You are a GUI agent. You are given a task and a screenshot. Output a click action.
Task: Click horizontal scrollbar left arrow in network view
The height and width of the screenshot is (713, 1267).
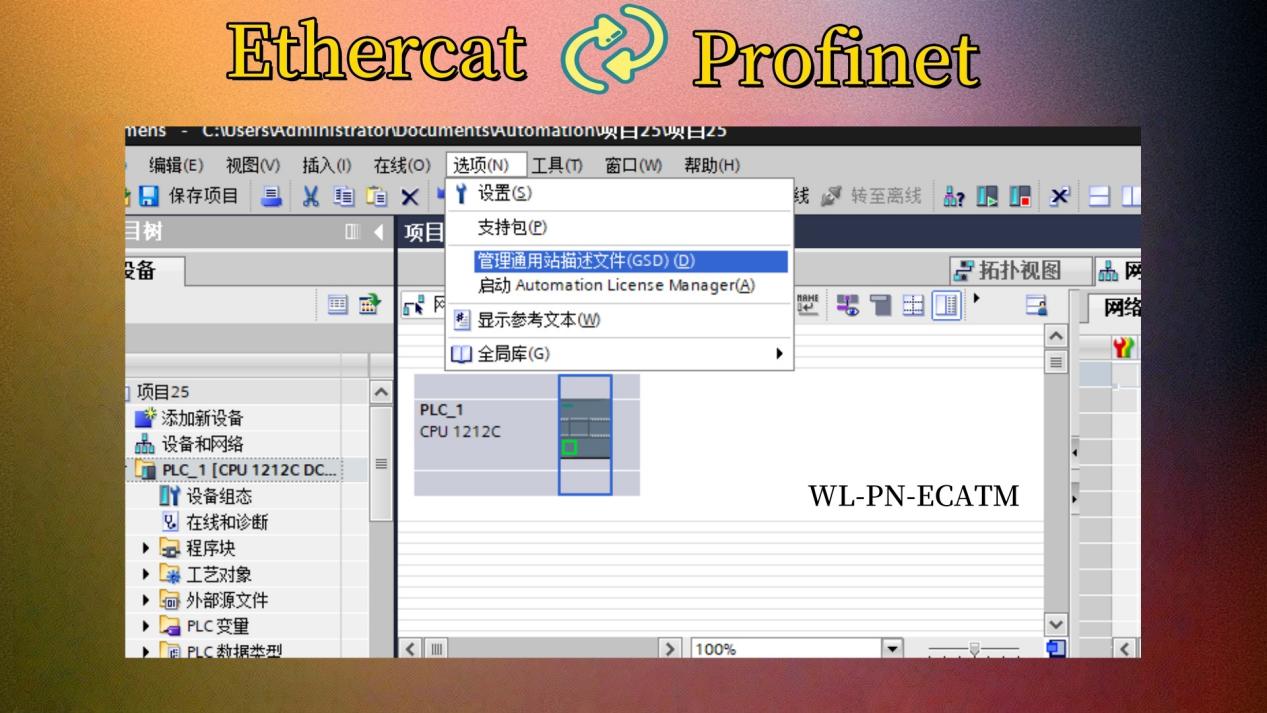click(408, 649)
